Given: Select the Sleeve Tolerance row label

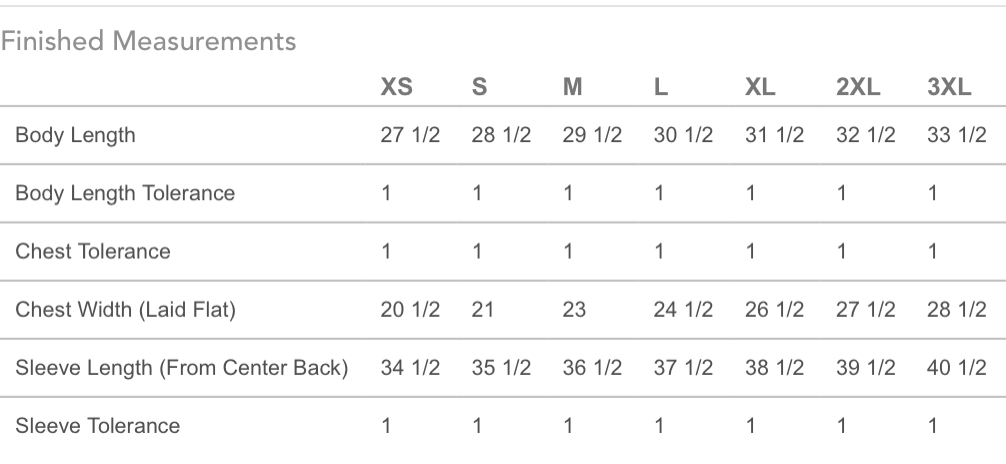Looking at the screenshot, I should [x=98, y=425].
